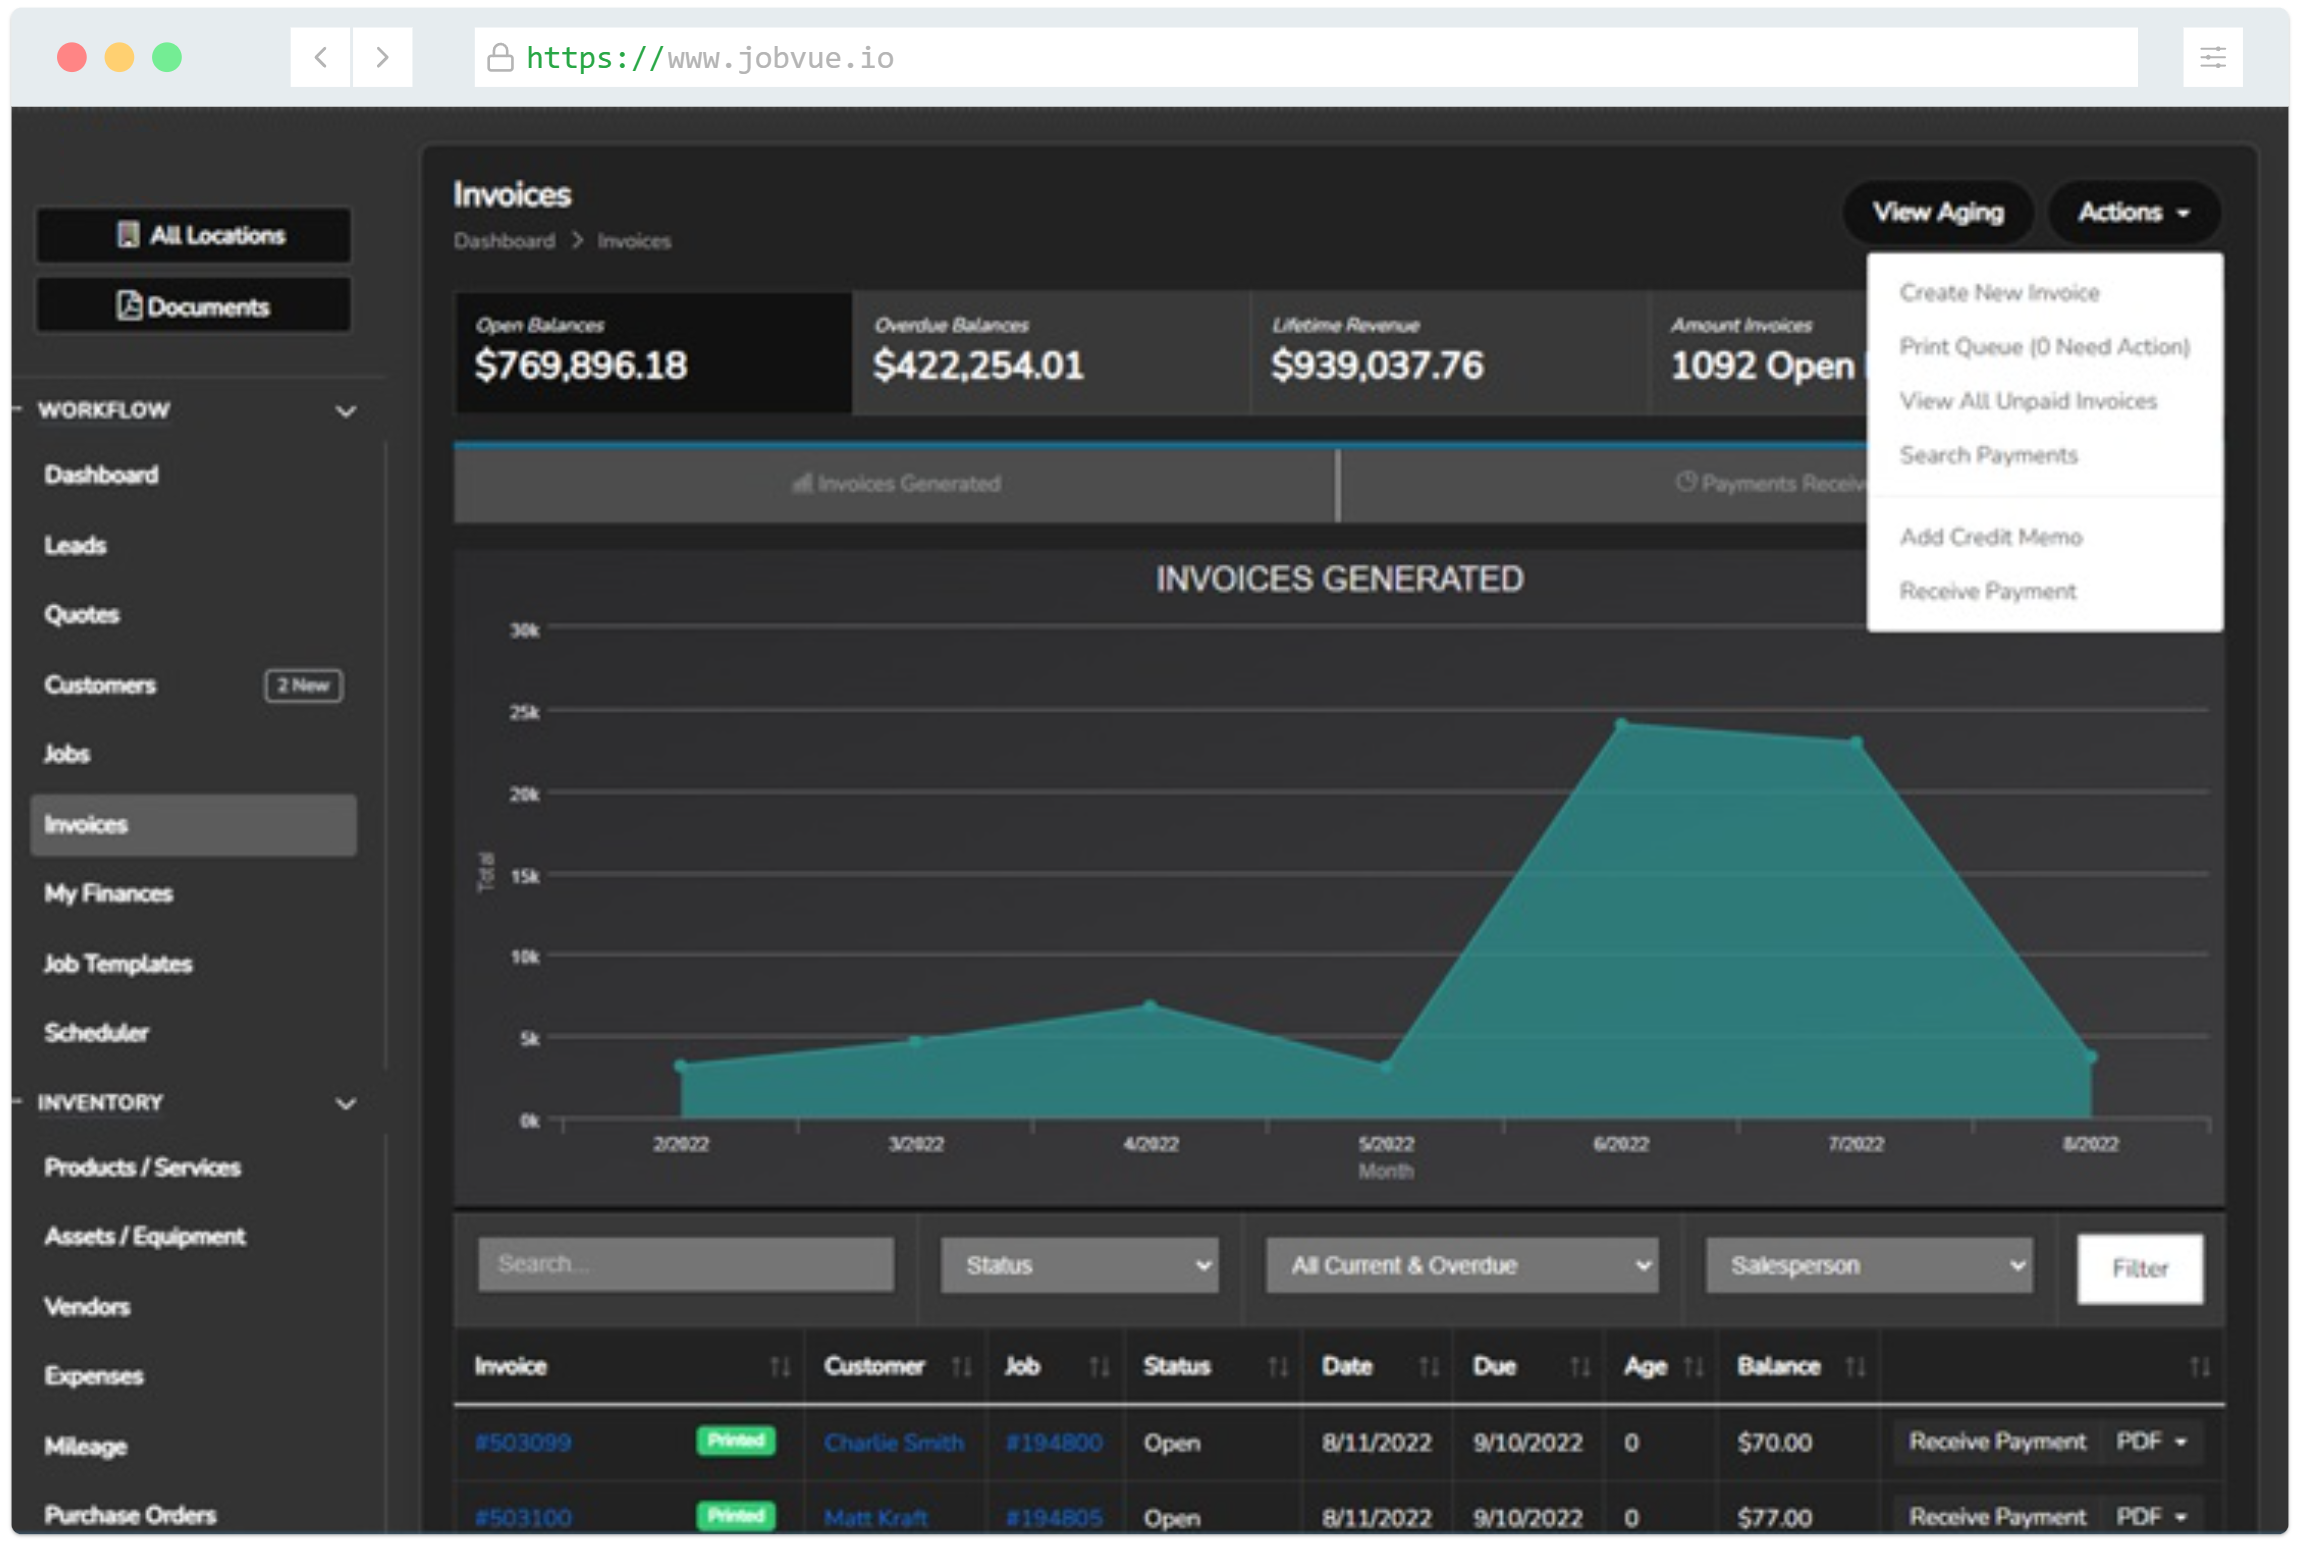Screen dimensions: 2300x1542
Task: Receive Payment for invoice #503099
Action: [1998, 1442]
